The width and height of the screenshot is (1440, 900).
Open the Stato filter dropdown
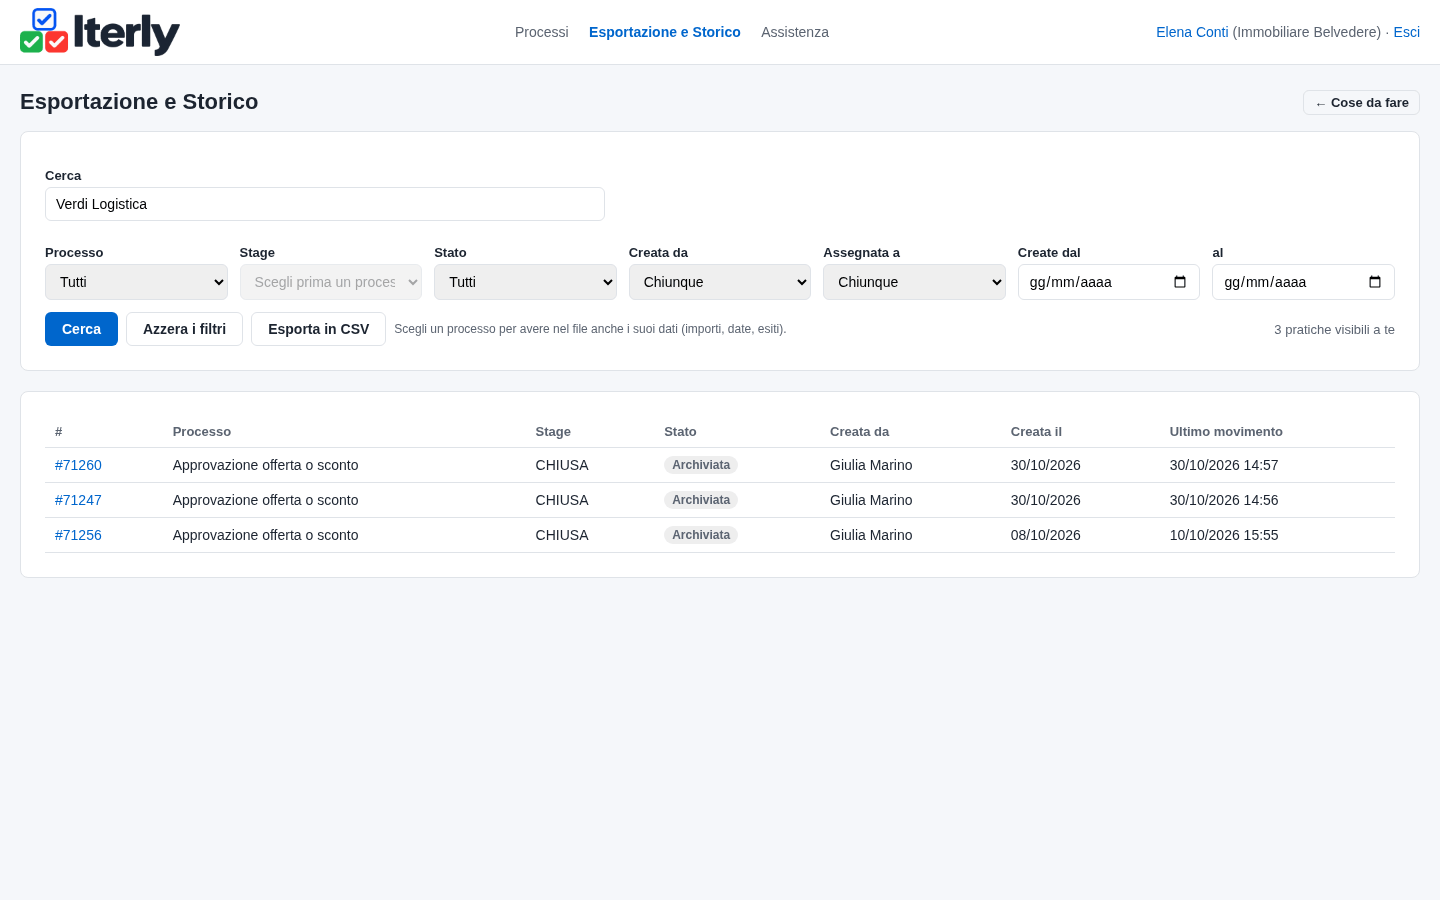pyautogui.click(x=525, y=282)
